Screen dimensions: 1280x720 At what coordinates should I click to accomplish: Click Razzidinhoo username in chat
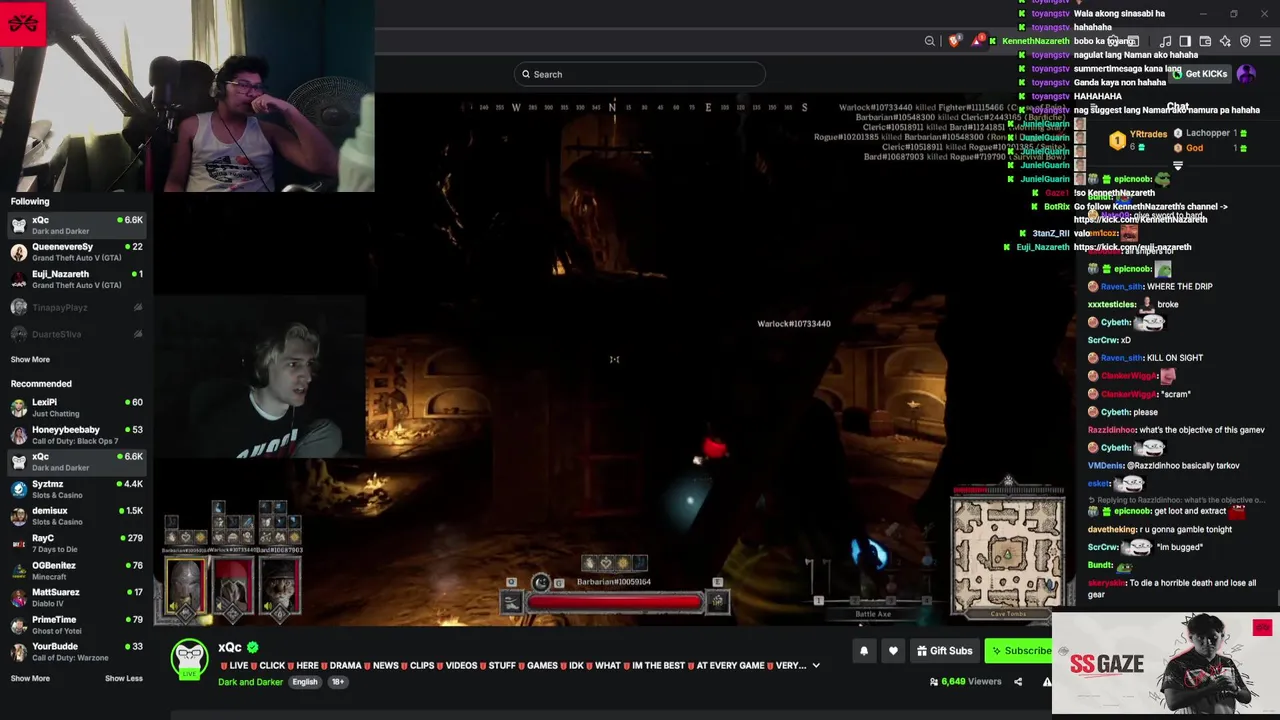(1112, 430)
